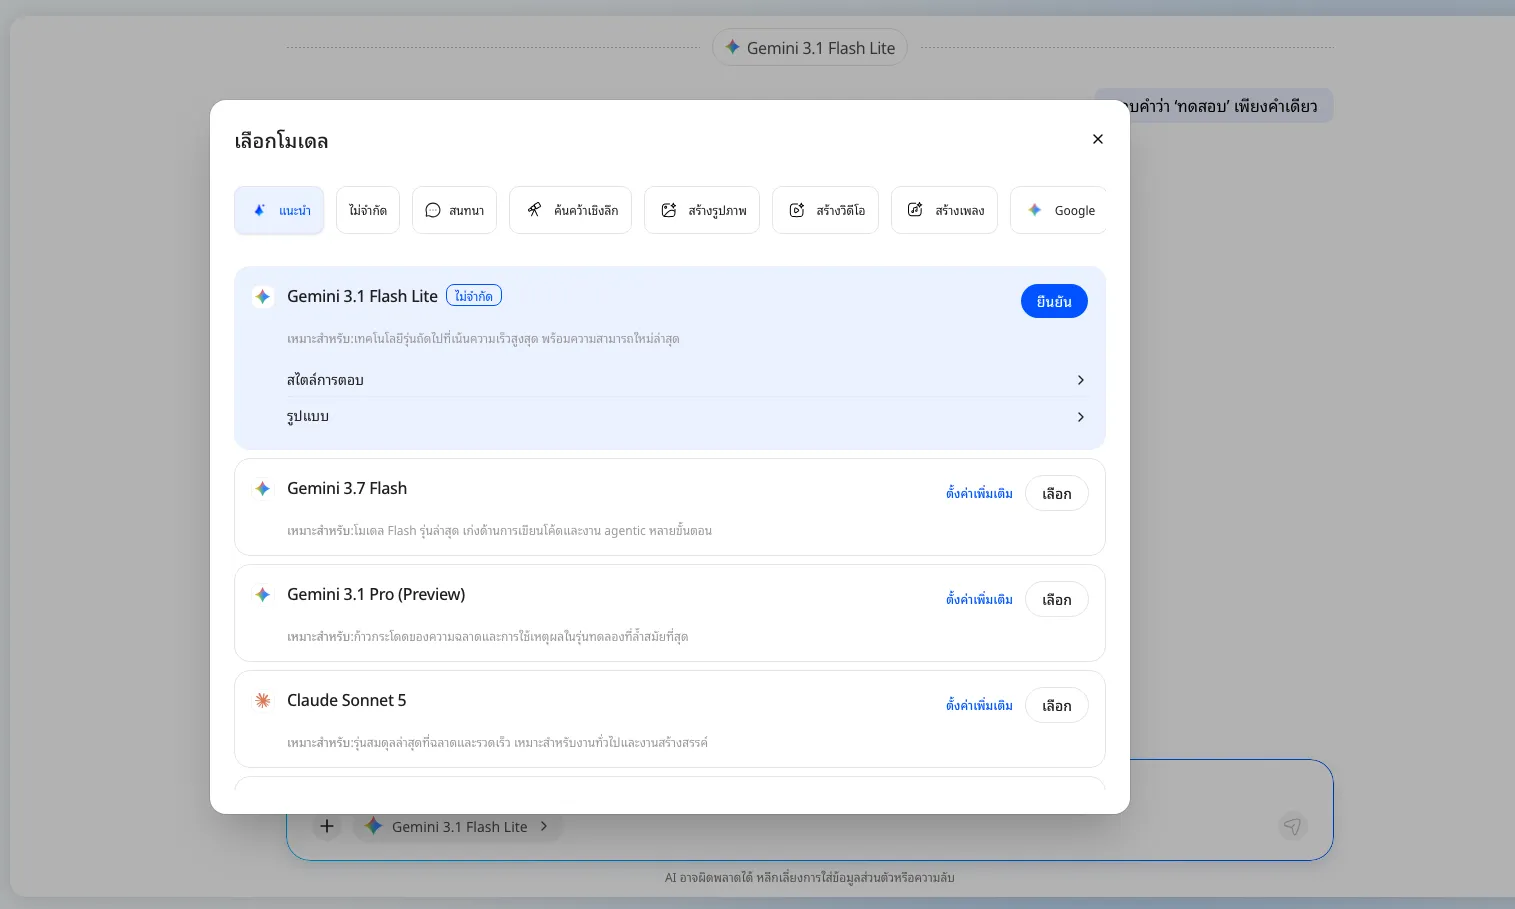Click the Gemini icon of Gemini 3.7 Flash
This screenshot has width=1515, height=909.
pyautogui.click(x=263, y=489)
